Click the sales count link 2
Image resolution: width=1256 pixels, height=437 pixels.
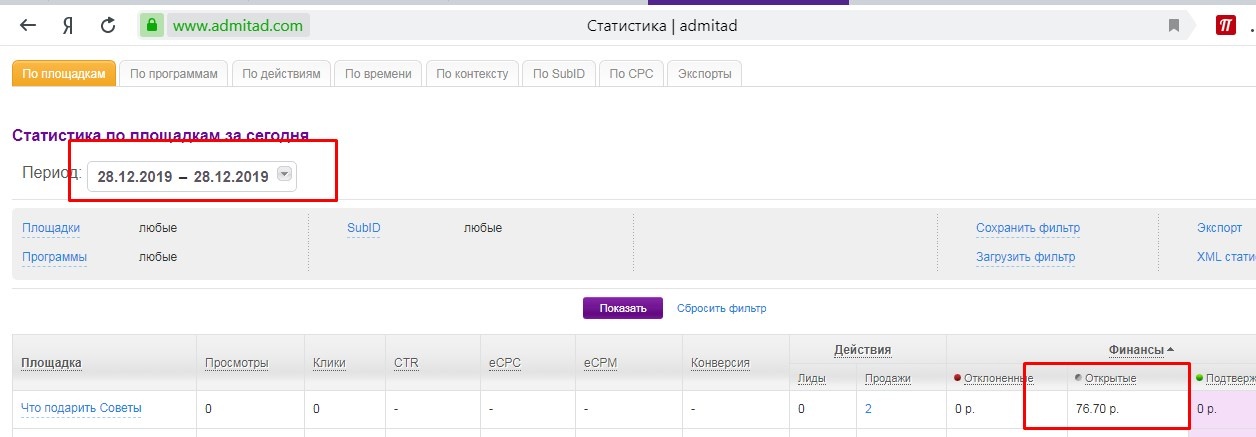pyautogui.click(x=868, y=408)
